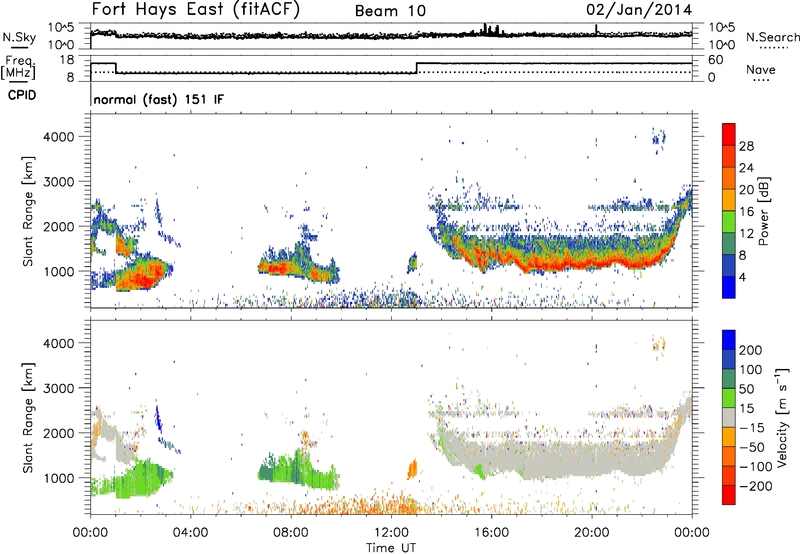Click the "Beam 10" label
The image size is (800, 554).
390,11
